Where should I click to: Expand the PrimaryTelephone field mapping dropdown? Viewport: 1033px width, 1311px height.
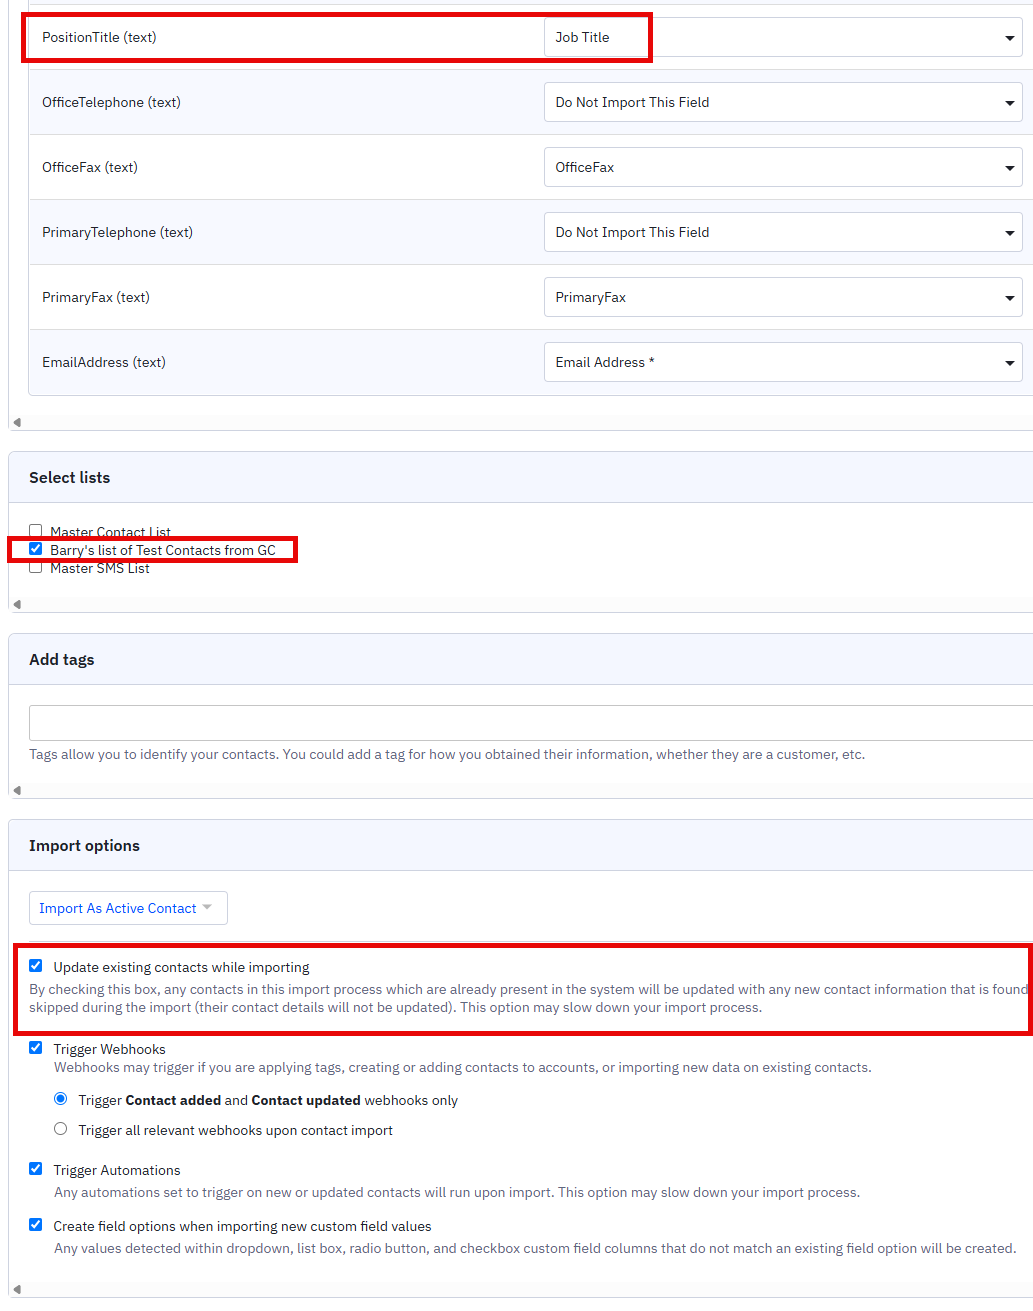click(782, 232)
